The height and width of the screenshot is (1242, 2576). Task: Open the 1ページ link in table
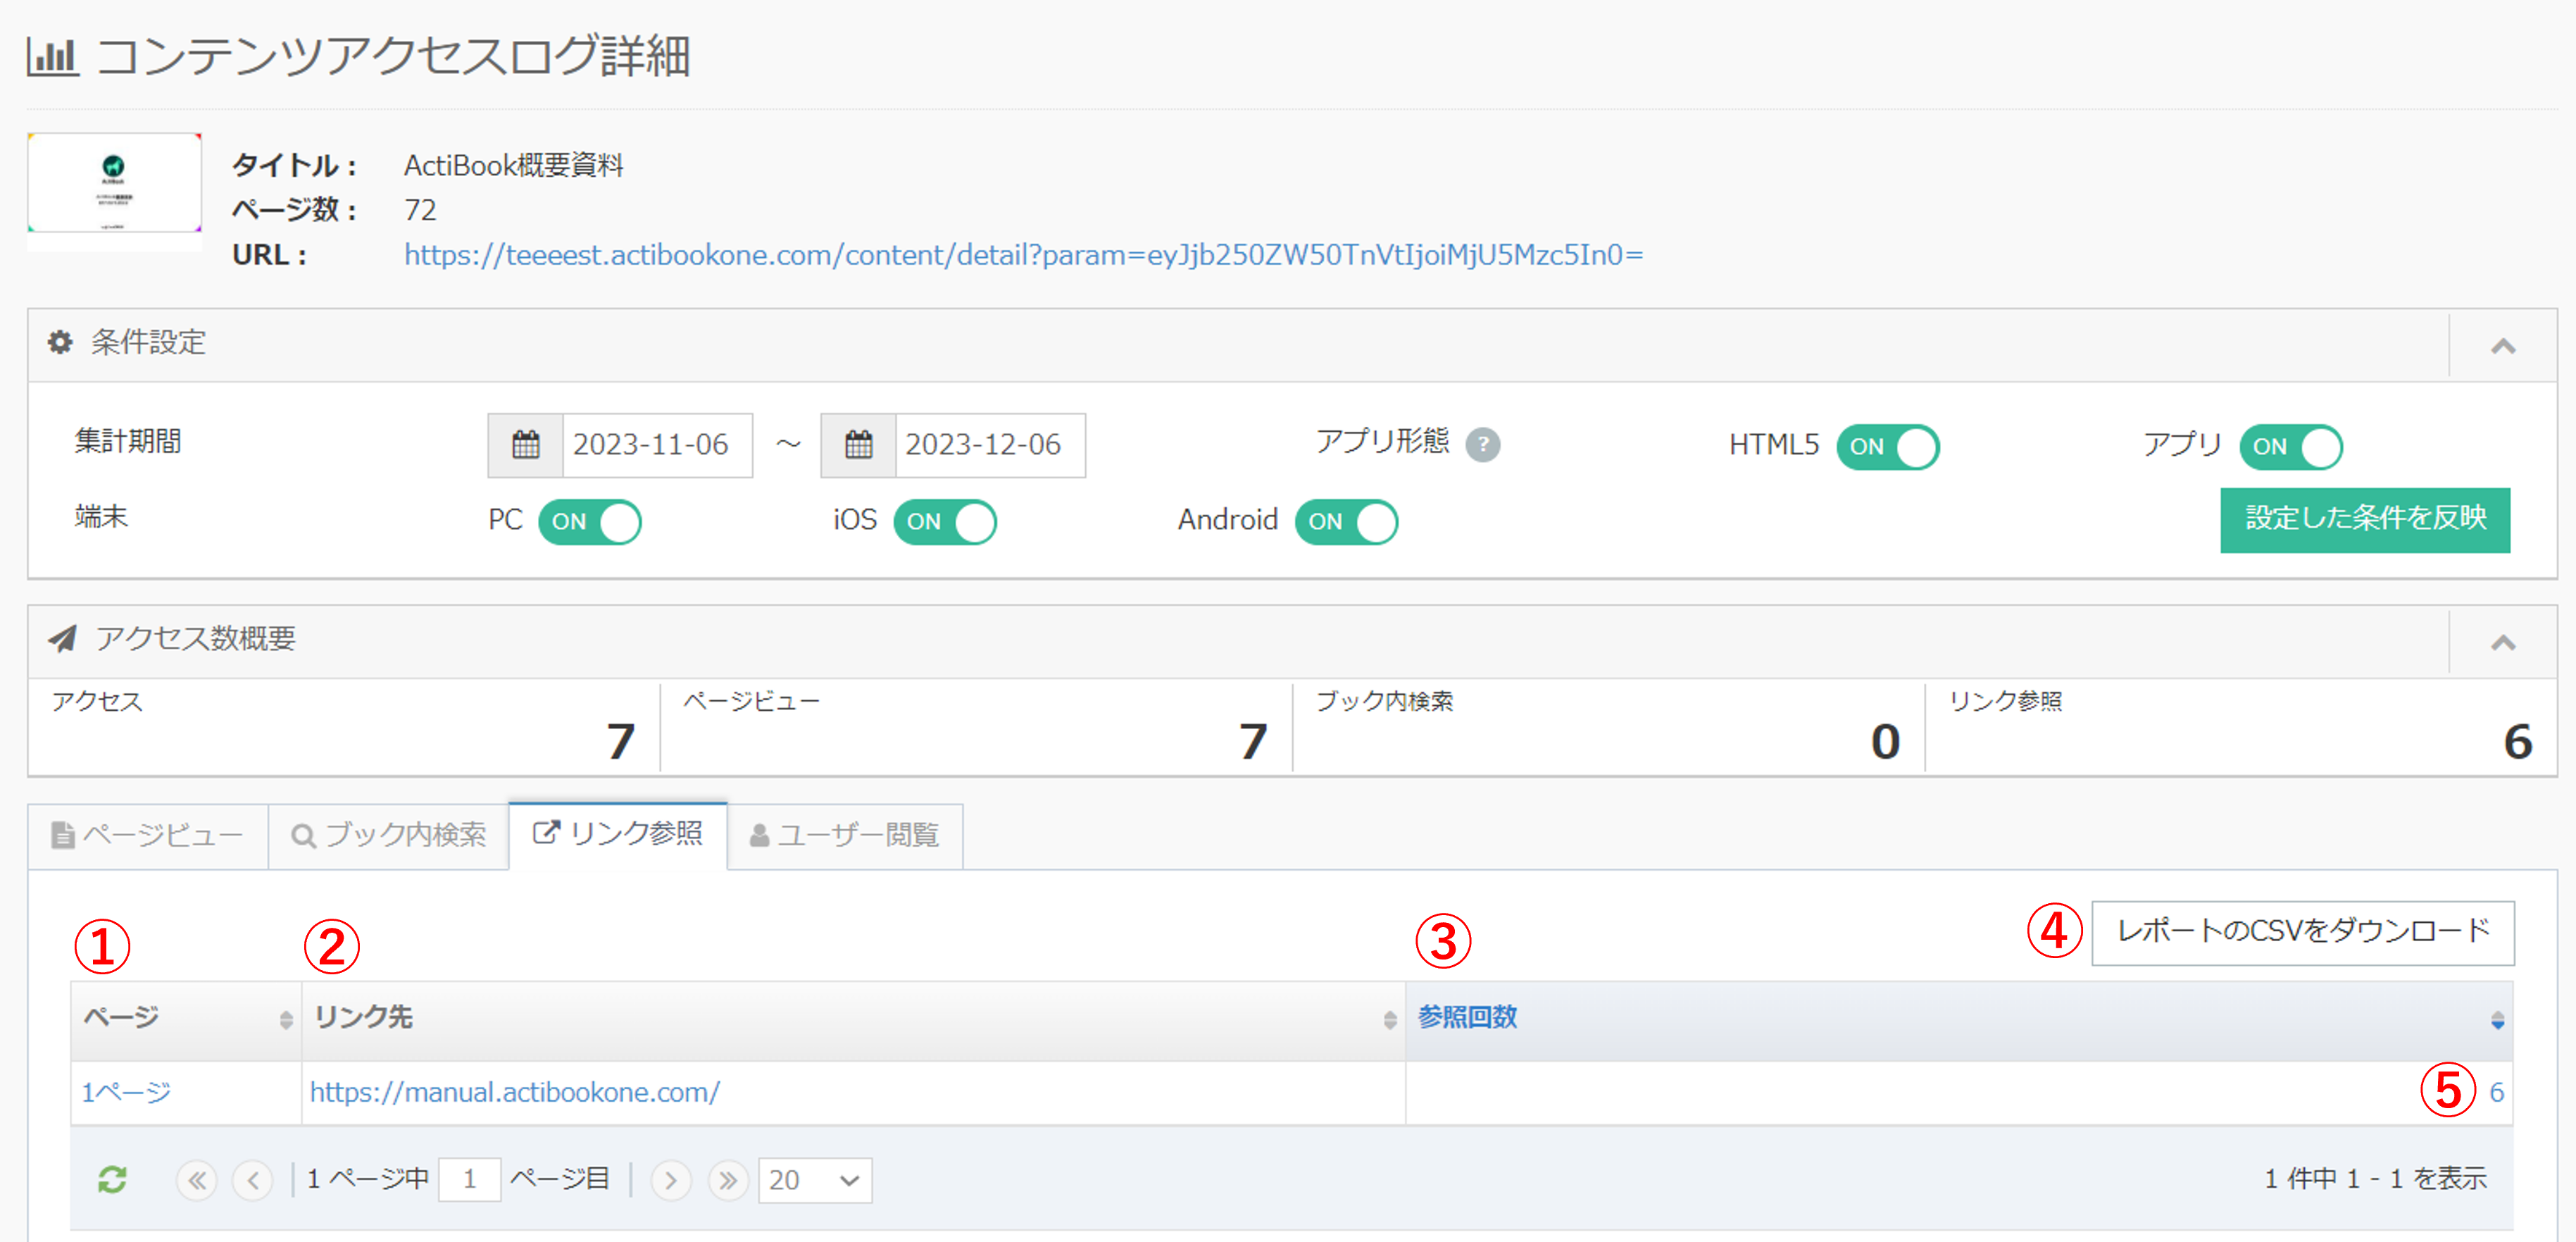point(126,1092)
